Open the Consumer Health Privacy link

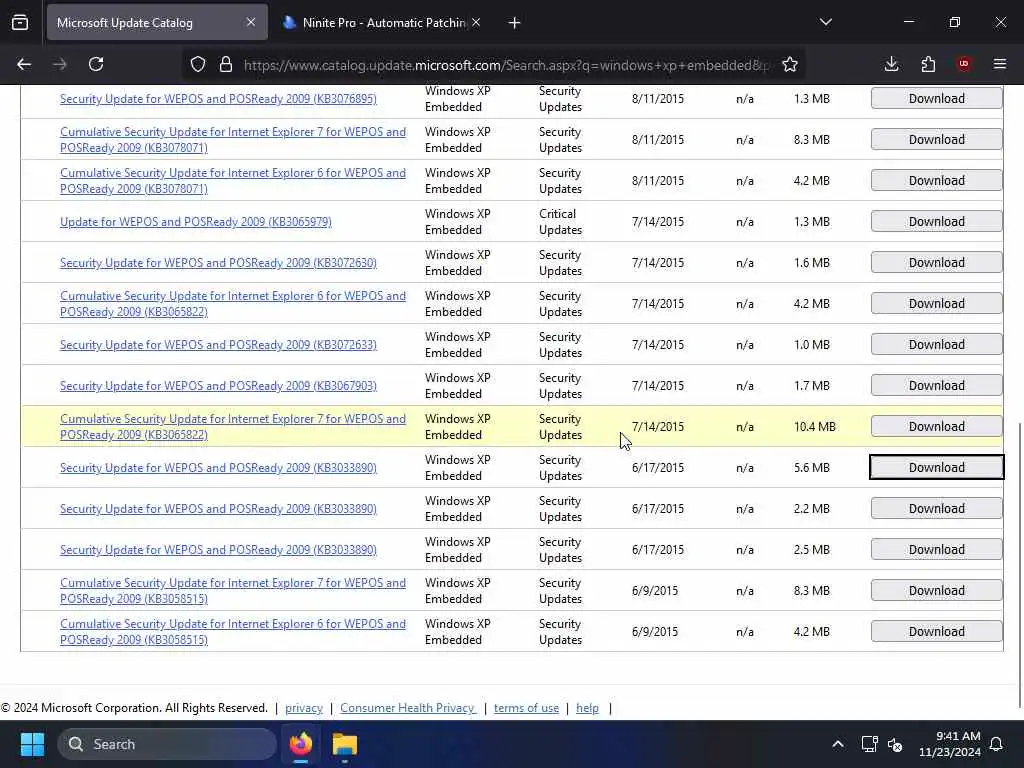tap(408, 708)
